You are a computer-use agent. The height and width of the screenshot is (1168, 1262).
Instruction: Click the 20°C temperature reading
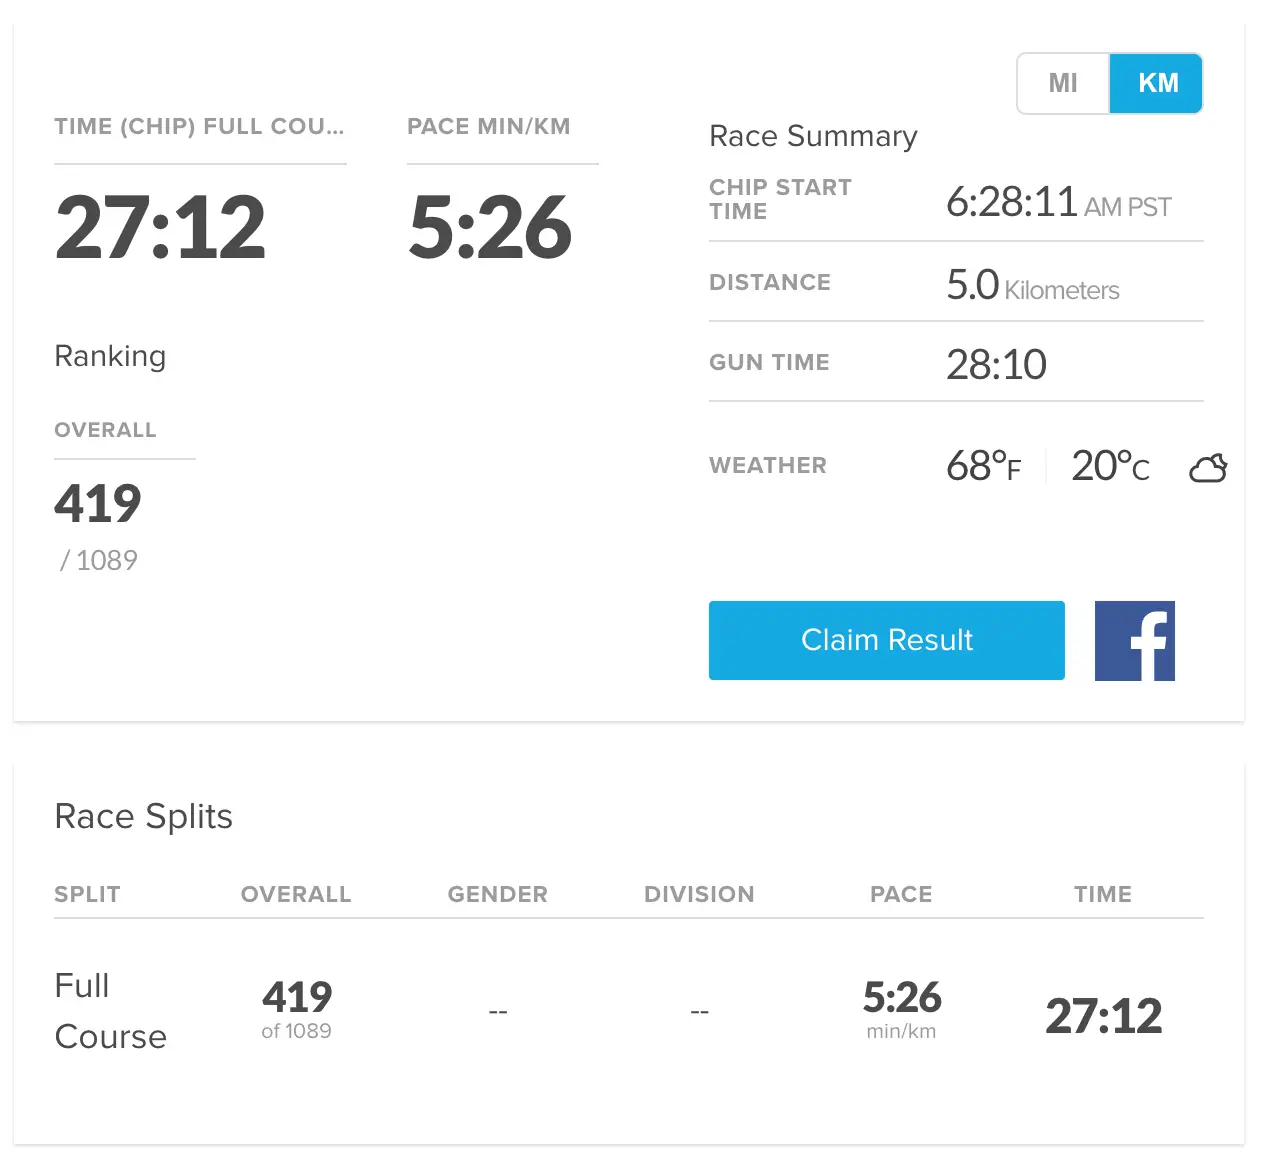[x=1110, y=466]
